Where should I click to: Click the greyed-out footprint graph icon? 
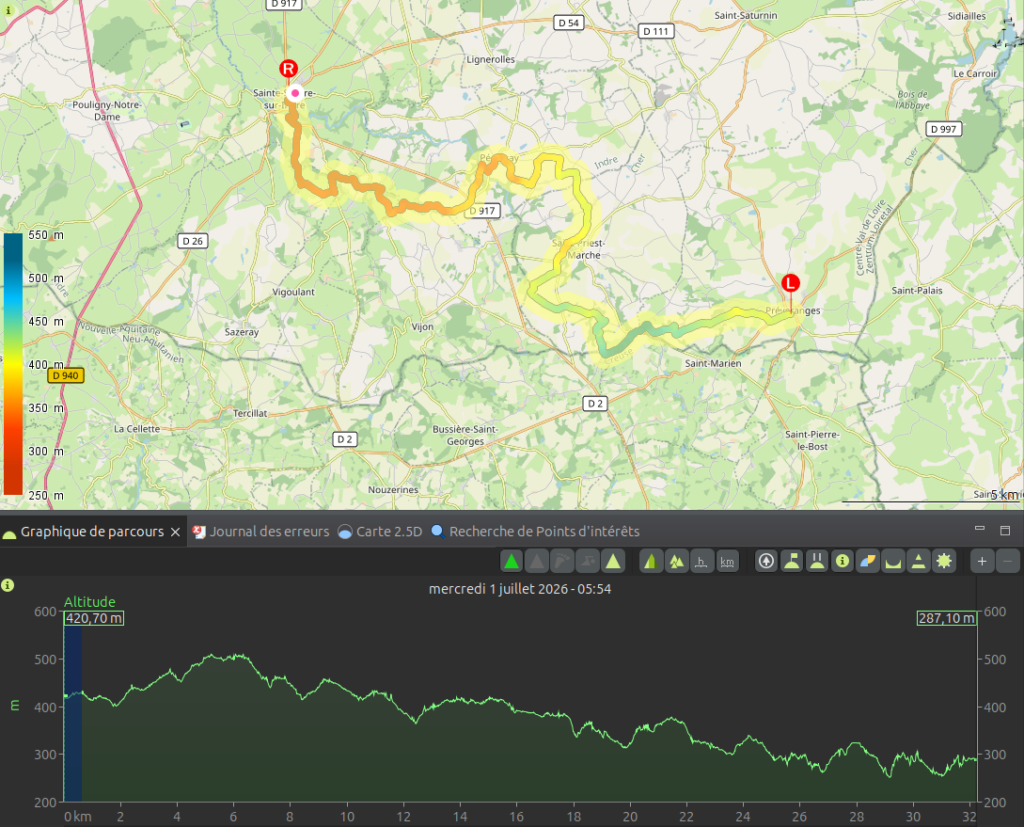(x=562, y=561)
